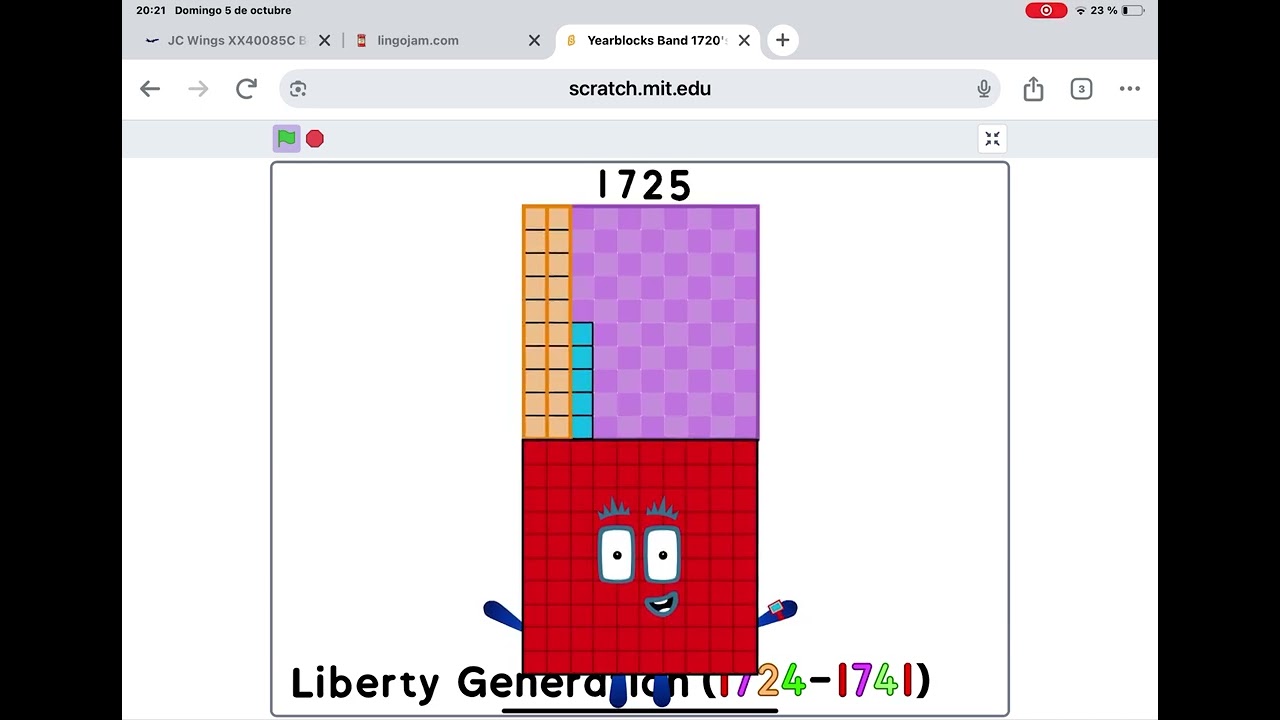This screenshot has width=1280, height=720.
Task: Focus the scratch.mit.edu address bar
Action: pyautogui.click(x=640, y=89)
